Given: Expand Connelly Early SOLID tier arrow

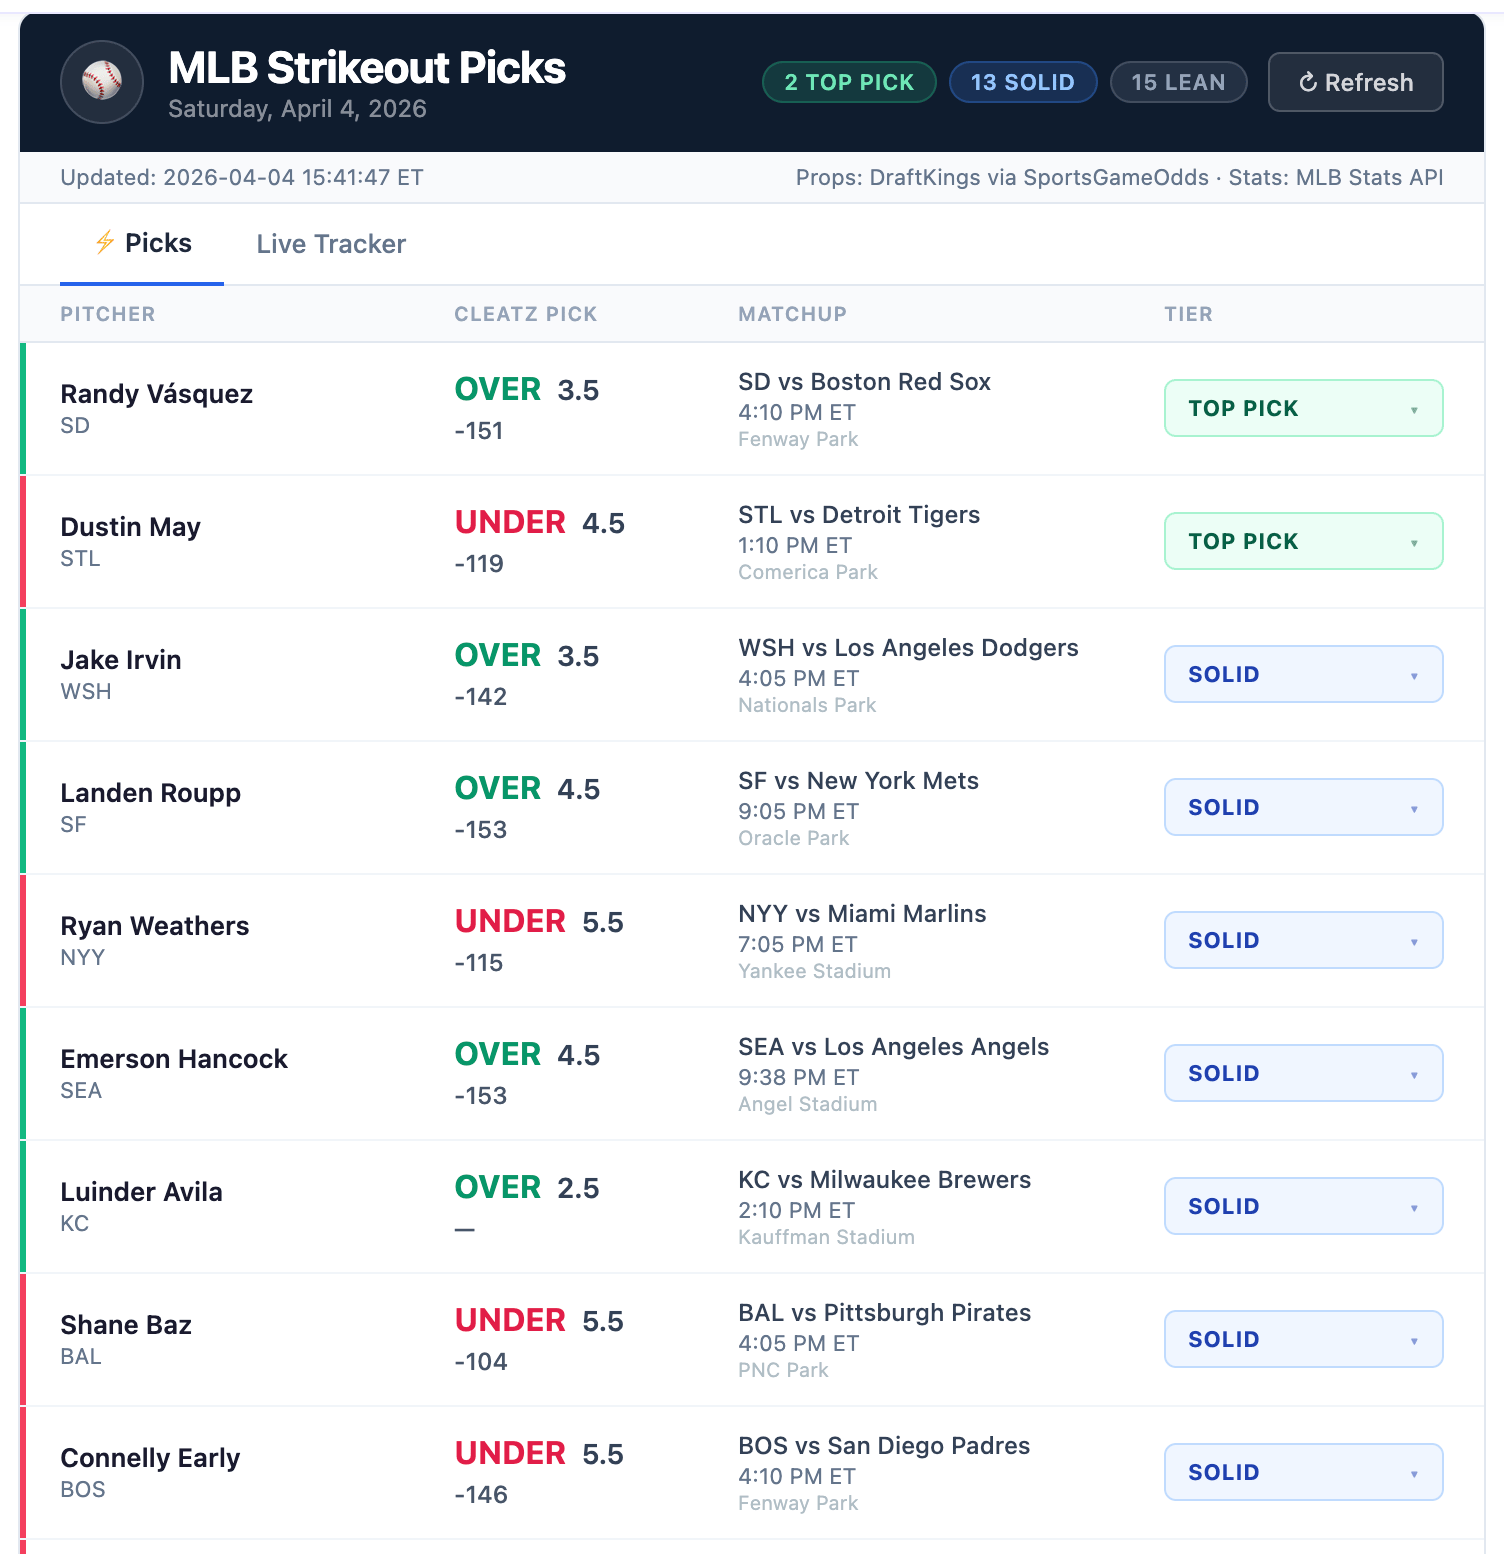Looking at the screenshot, I should (1414, 1474).
